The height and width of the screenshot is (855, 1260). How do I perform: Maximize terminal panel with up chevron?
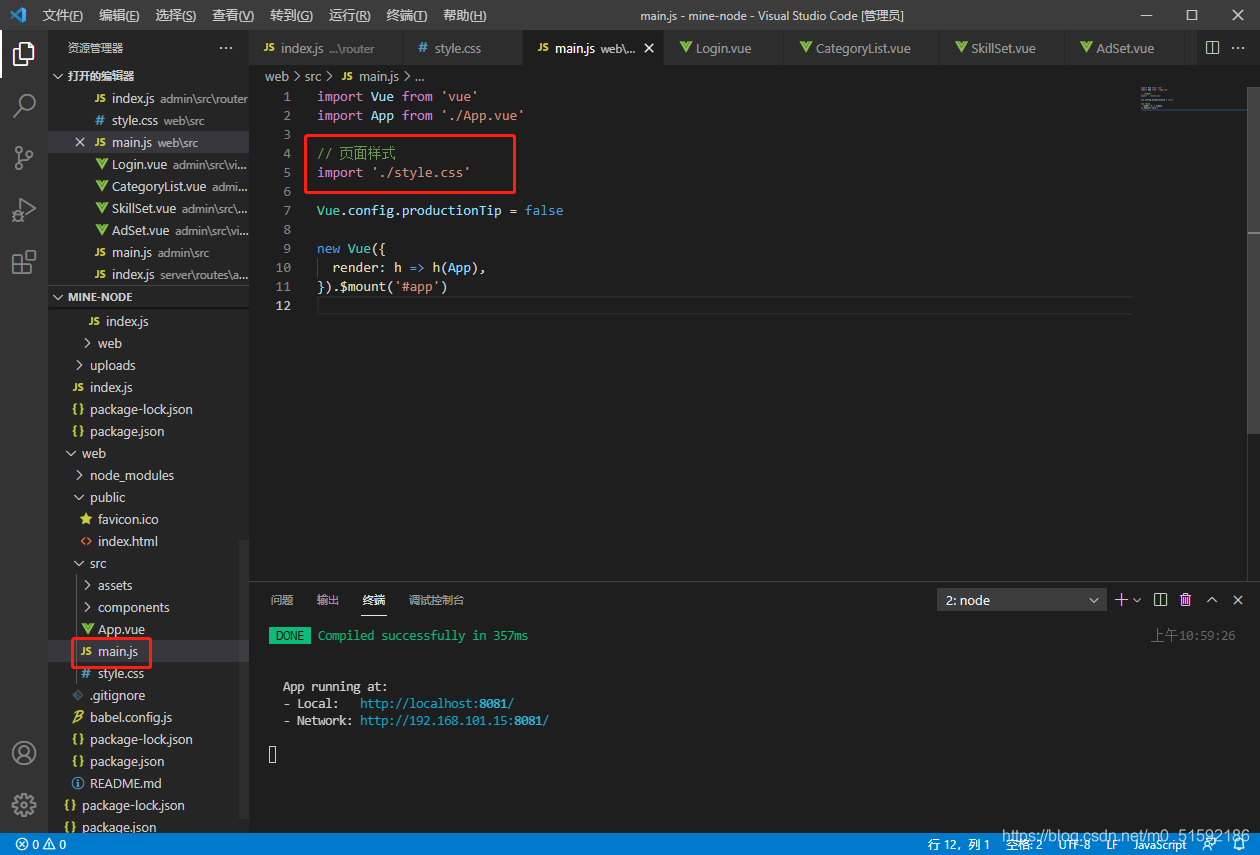[x=1212, y=600]
